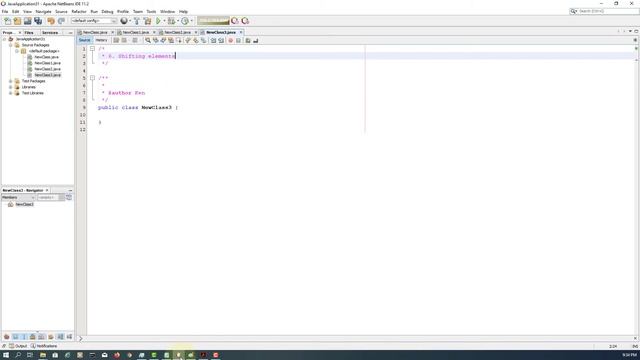Open the Notifications button in status bar
Image resolution: width=640 pixels, height=360 pixels.
point(44,346)
